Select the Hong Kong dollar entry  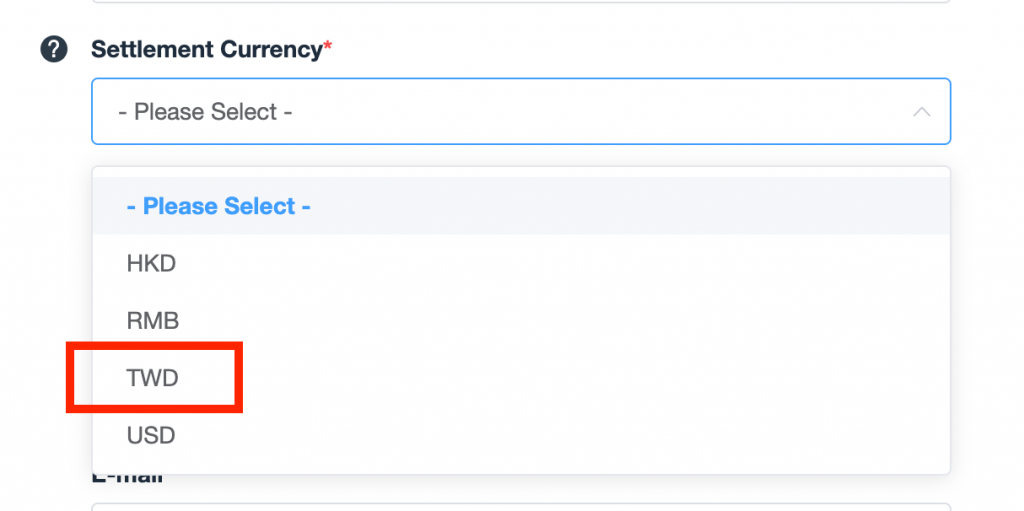521,263
